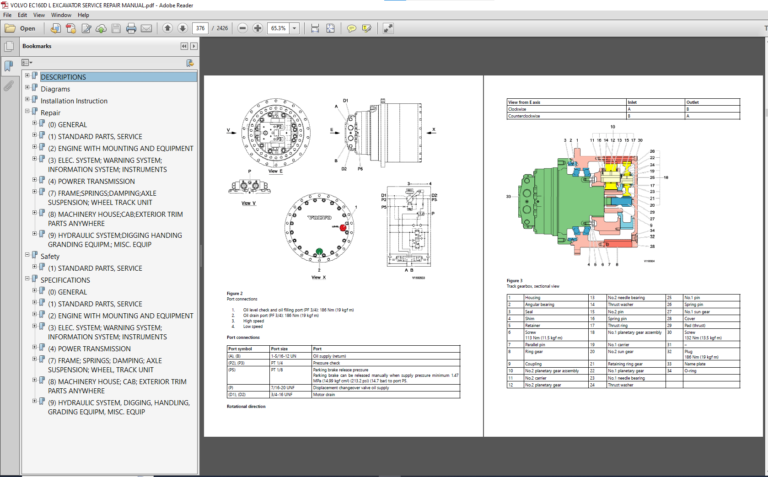768x477 pixels.
Task: Click the Open file toolbar button
Action: click(21, 28)
